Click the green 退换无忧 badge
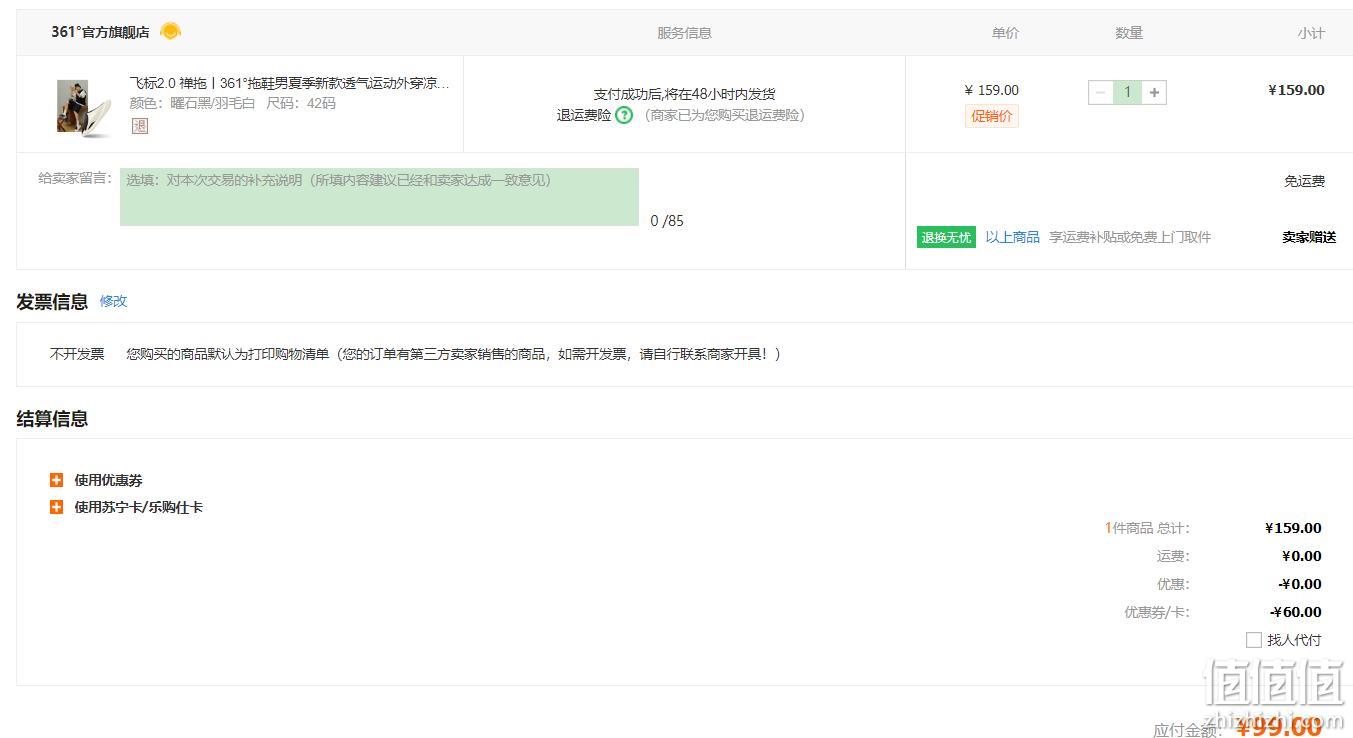Image resolution: width=1353 pixels, height=738 pixels. (x=946, y=237)
